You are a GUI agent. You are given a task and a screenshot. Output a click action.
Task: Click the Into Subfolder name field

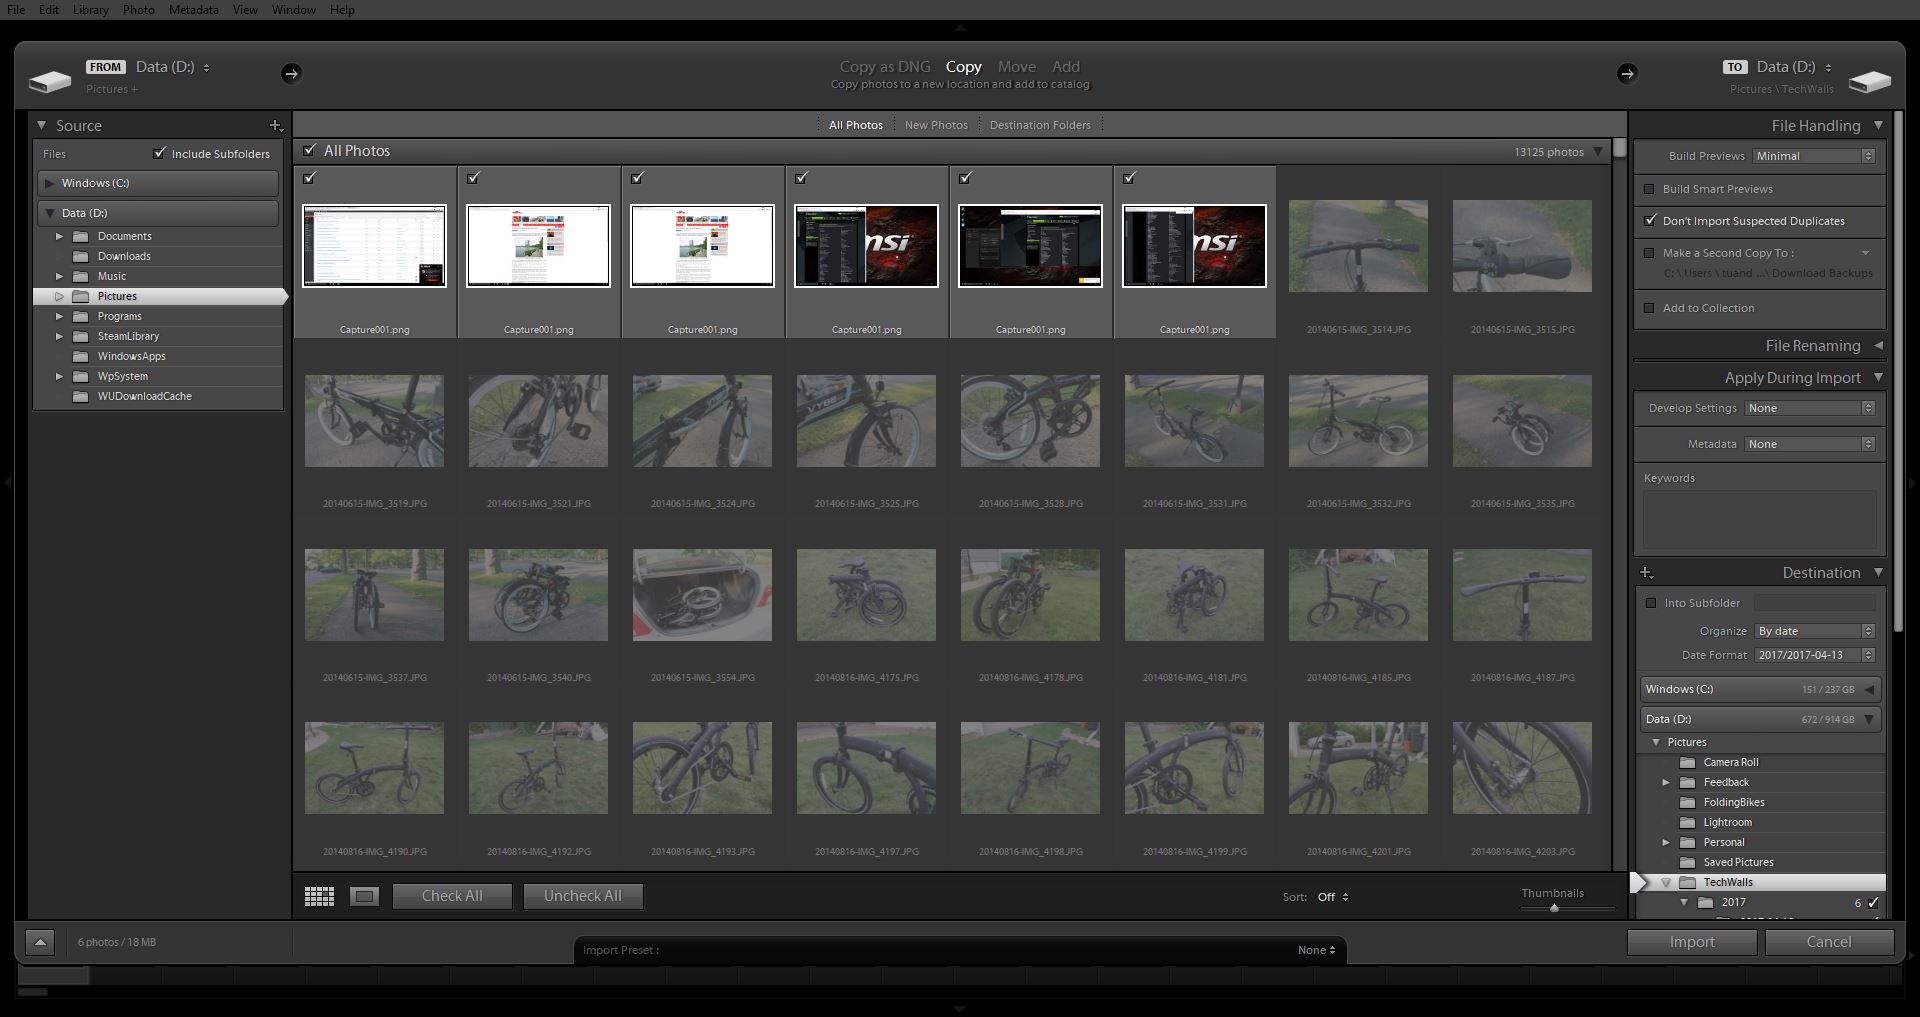[x=1815, y=603]
